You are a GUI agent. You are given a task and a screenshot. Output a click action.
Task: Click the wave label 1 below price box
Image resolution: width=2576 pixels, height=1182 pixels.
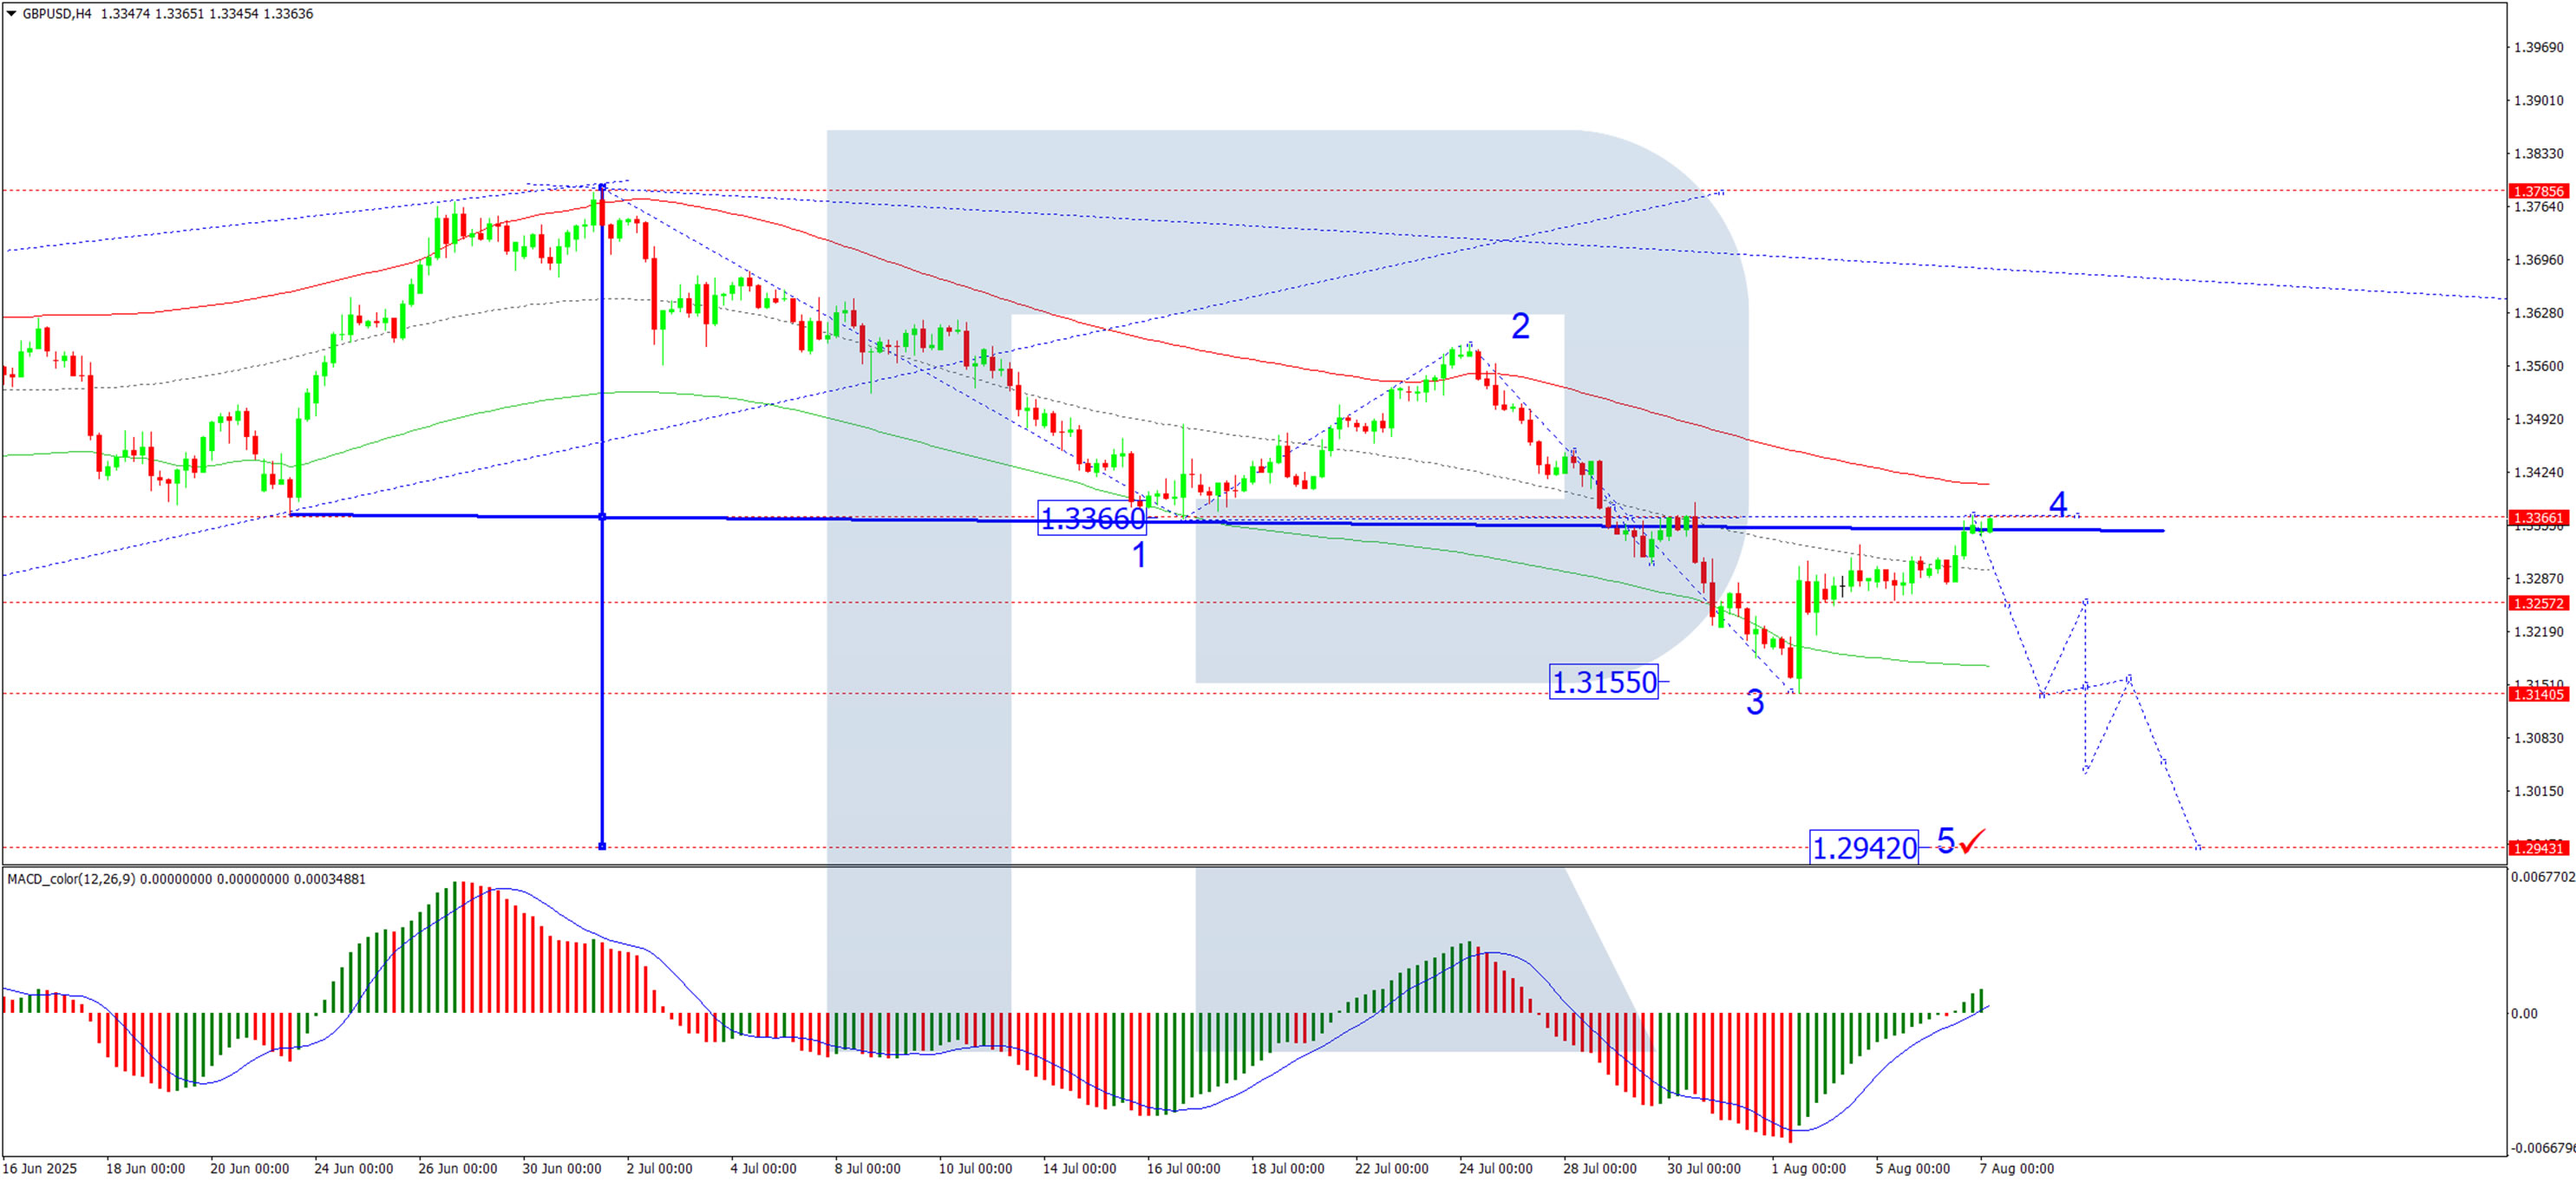(x=1139, y=555)
